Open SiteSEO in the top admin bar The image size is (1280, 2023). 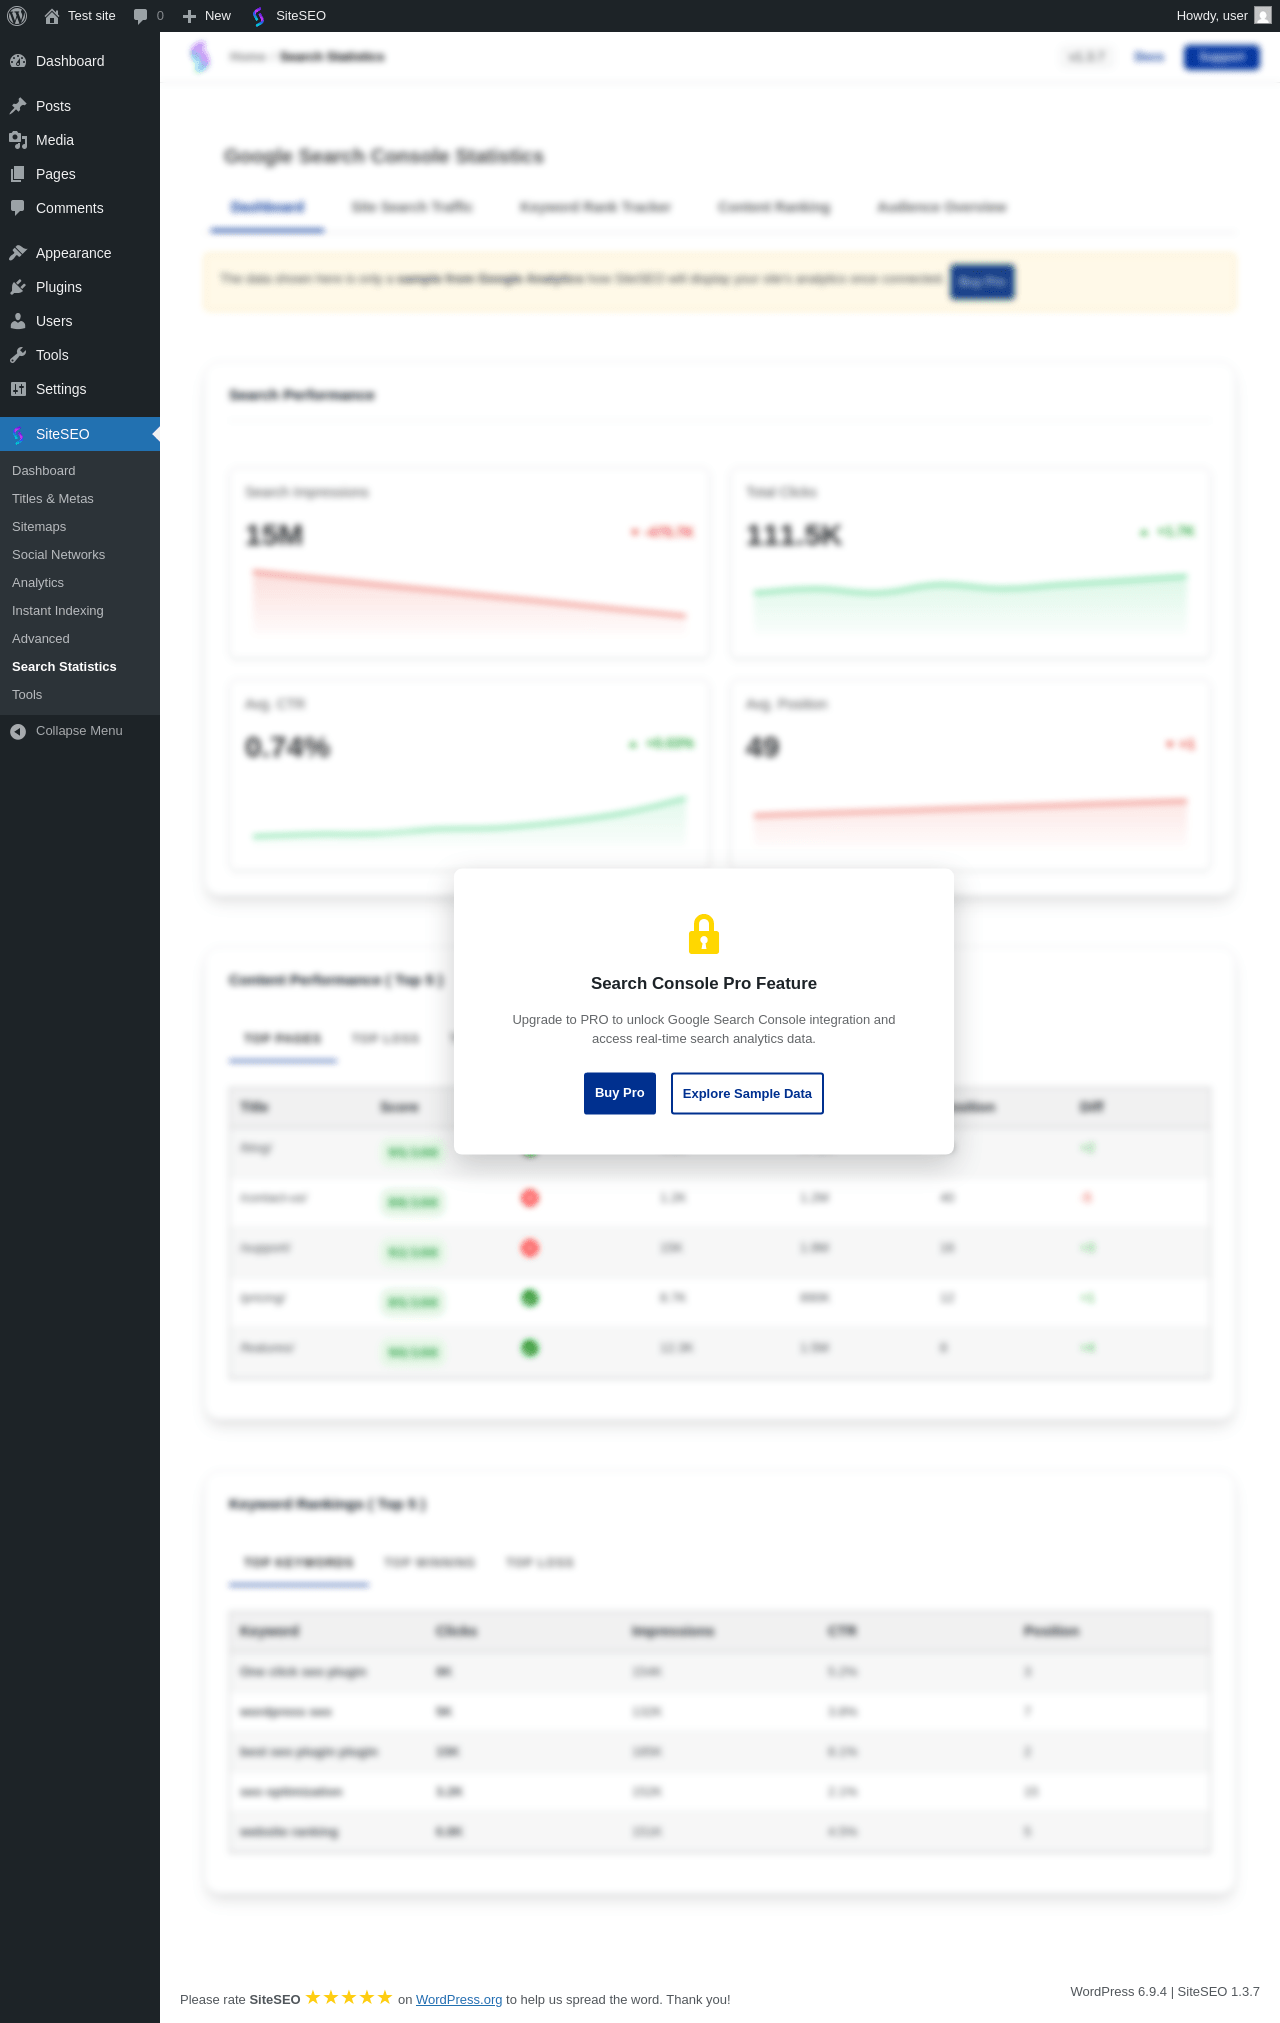pos(289,16)
